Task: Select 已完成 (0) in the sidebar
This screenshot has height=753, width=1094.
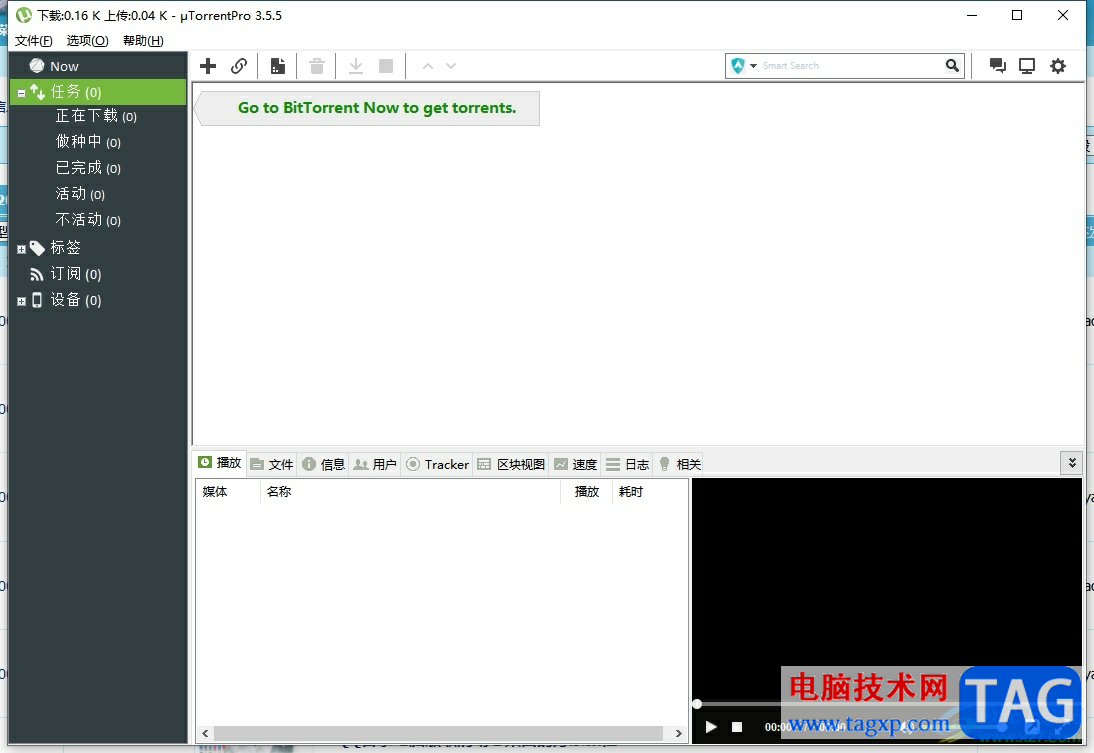Action: [x=88, y=168]
